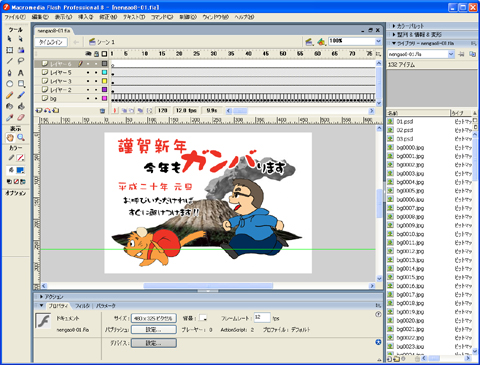The image size is (480, 365).
Task: Open the ウィンドウ menu
Action: coord(216,17)
